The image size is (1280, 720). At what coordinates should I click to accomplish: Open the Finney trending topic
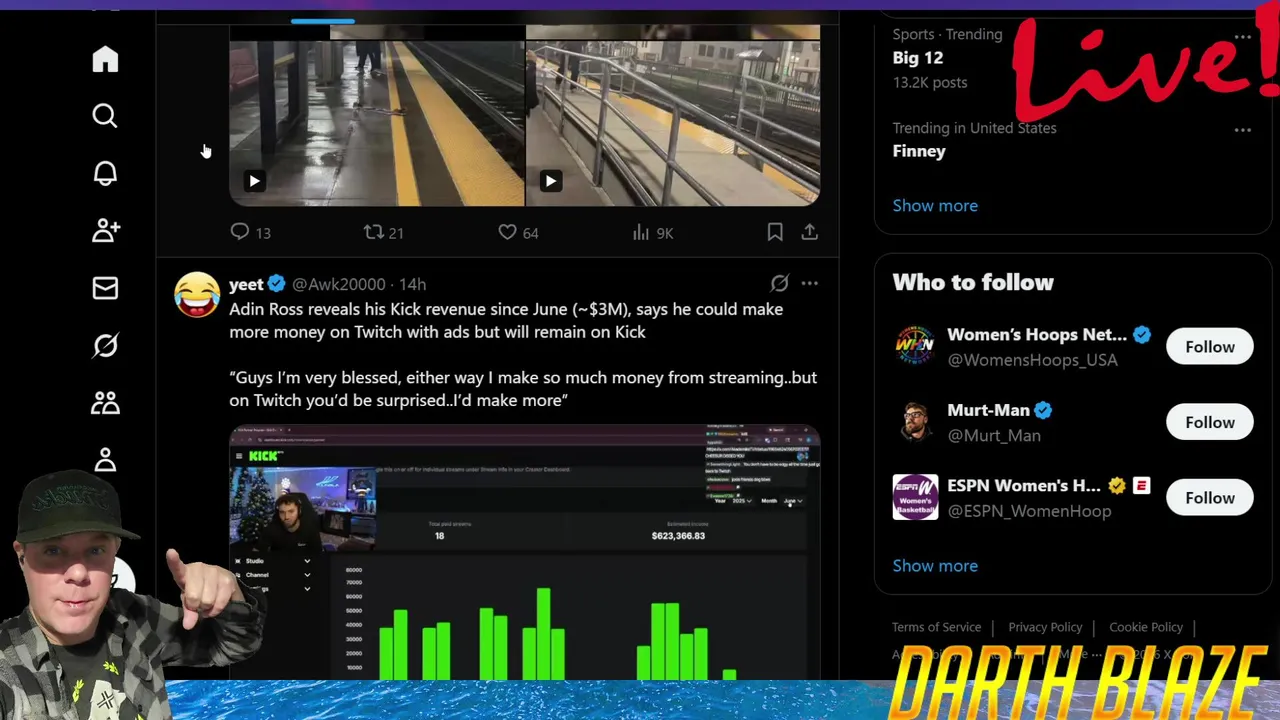919,151
